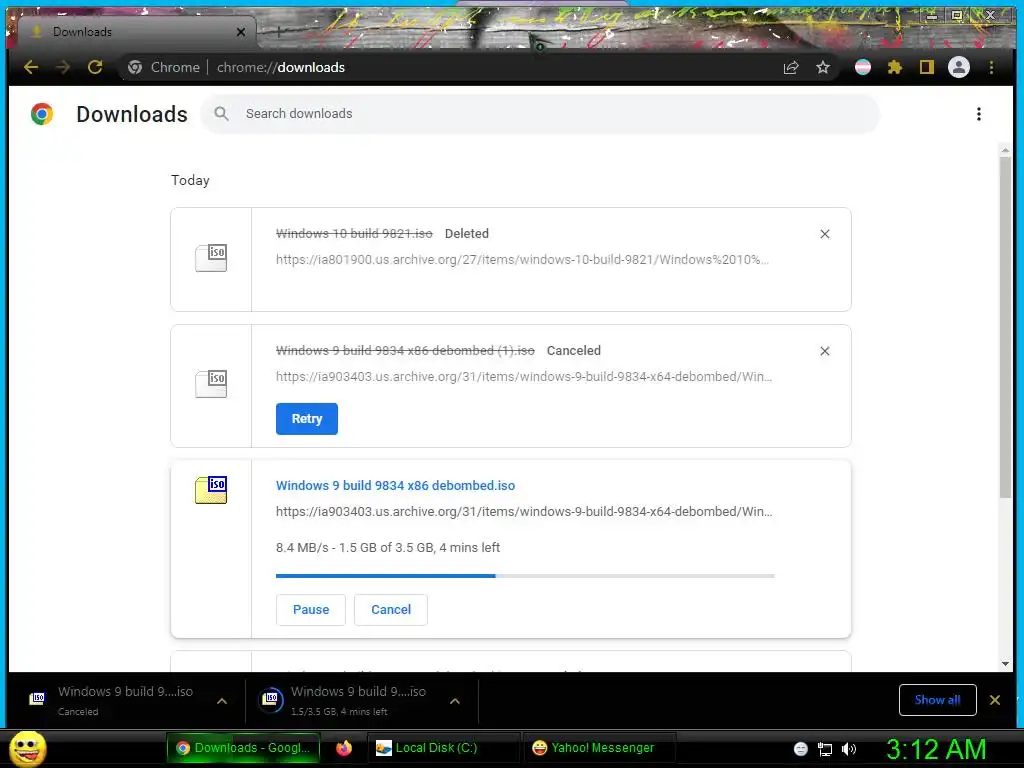
Task: Cancel the Windows 9 build 9834 download
Action: 391,609
